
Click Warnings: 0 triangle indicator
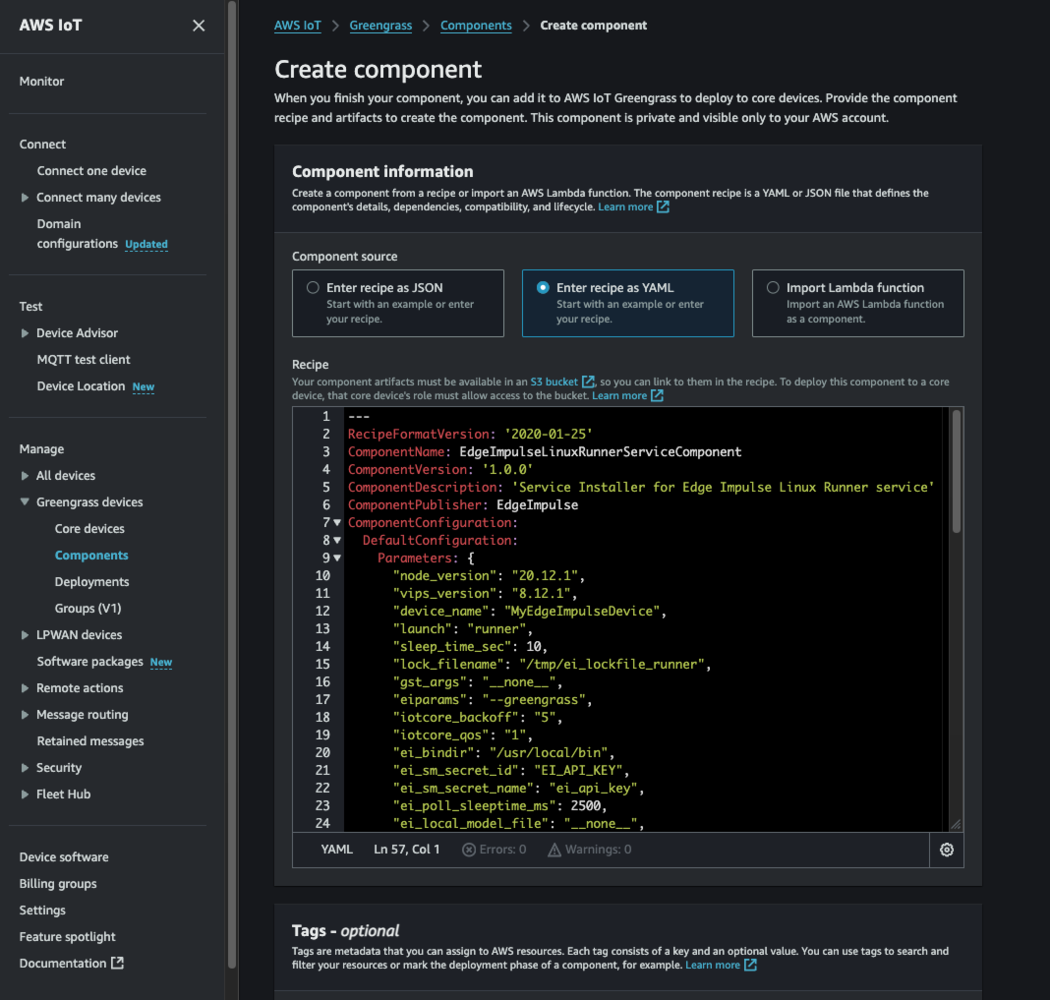(x=554, y=849)
